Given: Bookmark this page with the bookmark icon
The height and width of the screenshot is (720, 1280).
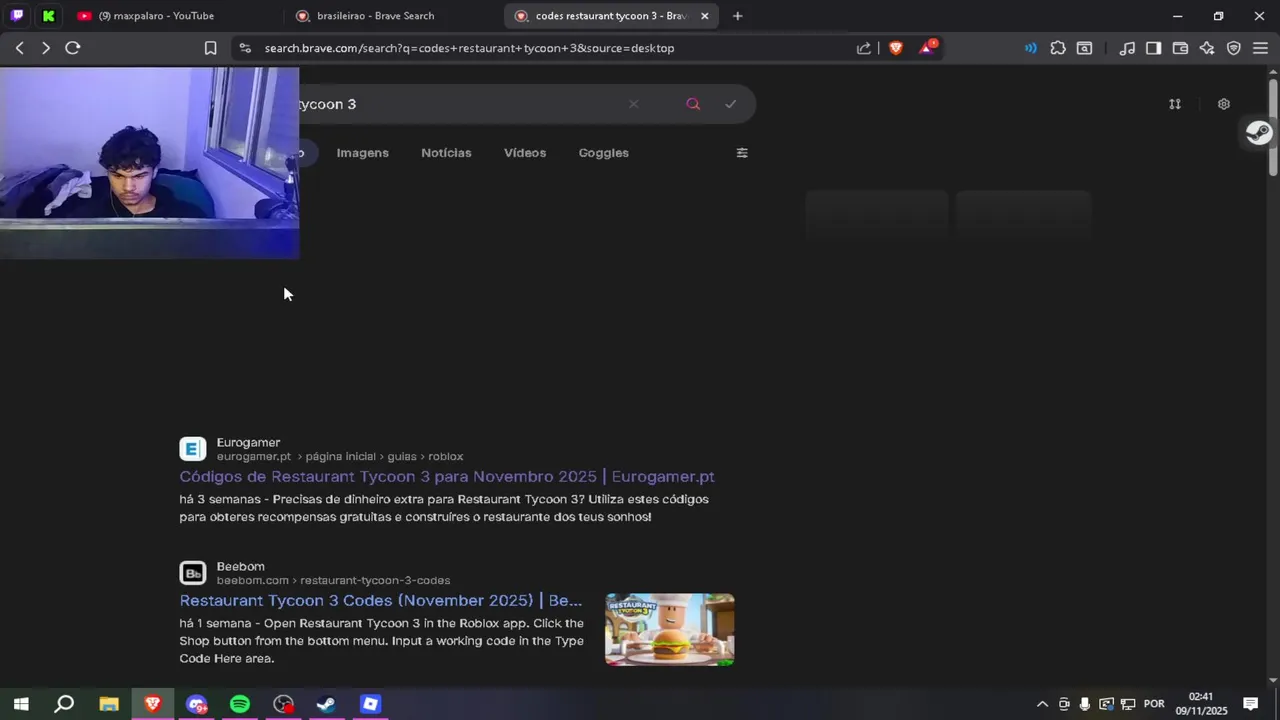Looking at the screenshot, I should pyautogui.click(x=210, y=48).
